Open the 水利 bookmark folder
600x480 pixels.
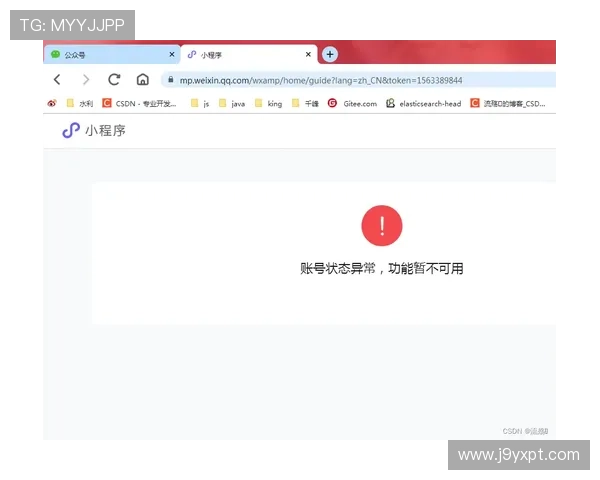[x=80, y=103]
